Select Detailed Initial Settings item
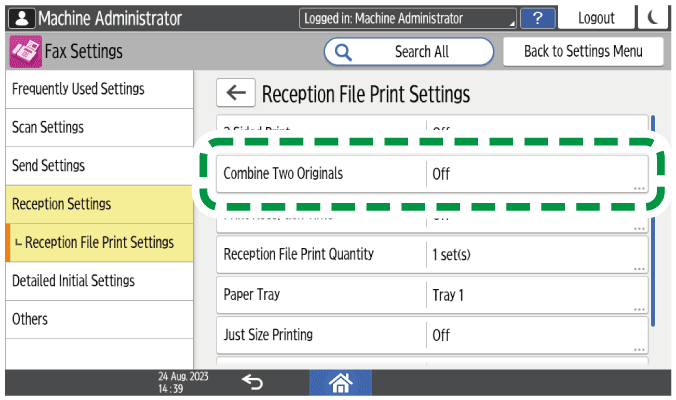This screenshot has height=400, width=676. (95, 281)
